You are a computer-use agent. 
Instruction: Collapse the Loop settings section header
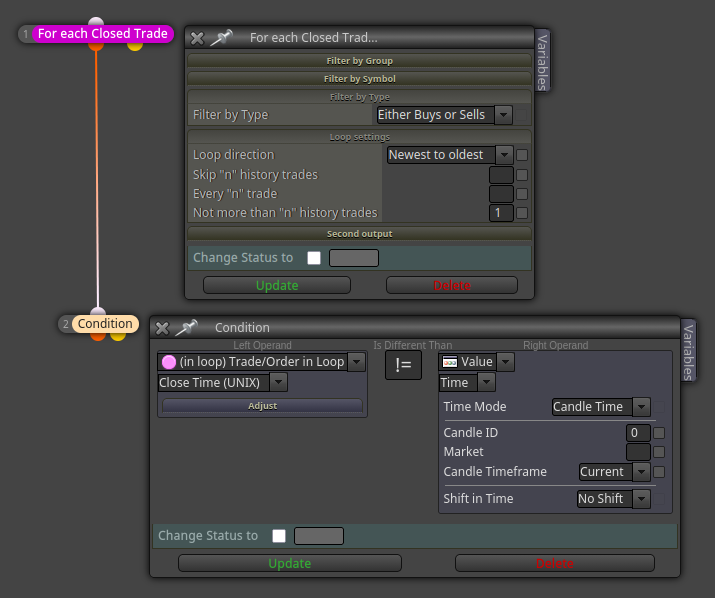(x=359, y=137)
